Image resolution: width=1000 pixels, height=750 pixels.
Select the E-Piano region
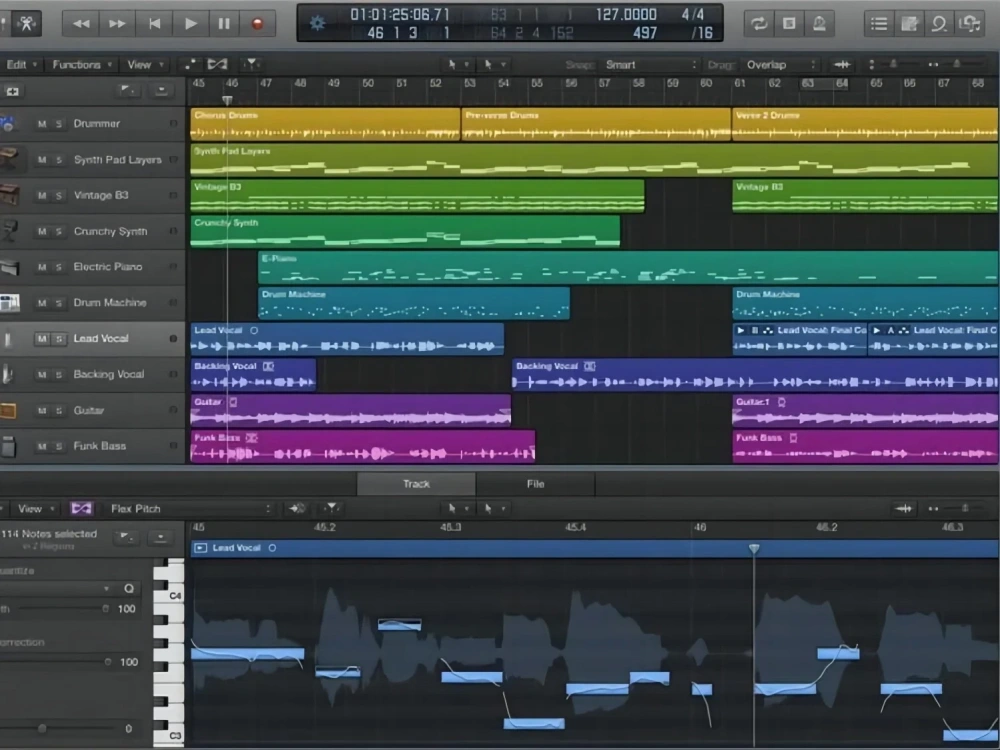(x=628, y=267)
